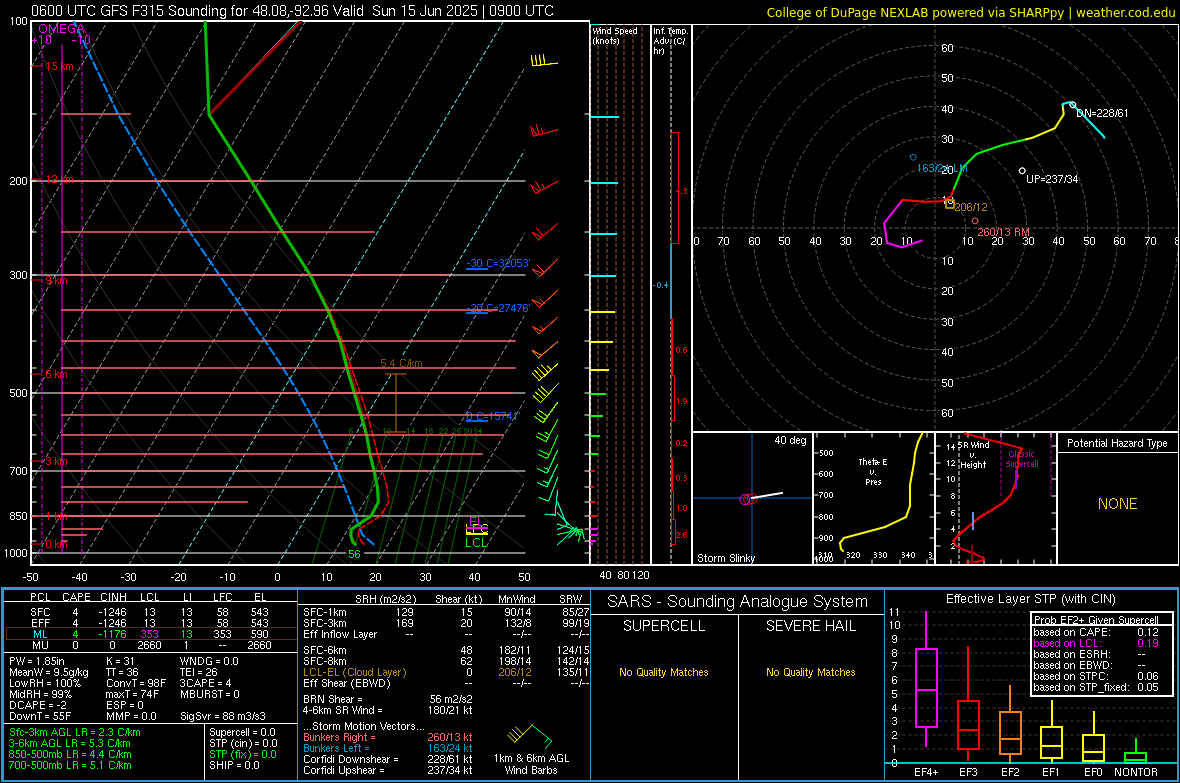1180x783 pixels.
Task: Click the DN=228/61 hodograph marker label
Action: 1102,113
